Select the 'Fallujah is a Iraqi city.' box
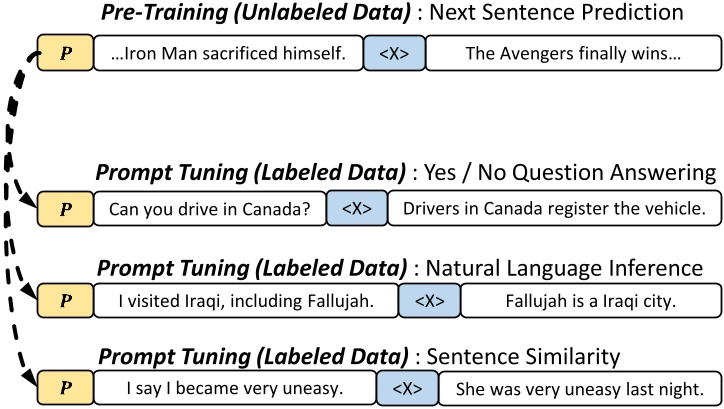The height and width of the screenshot is (409, 724). 591,301
